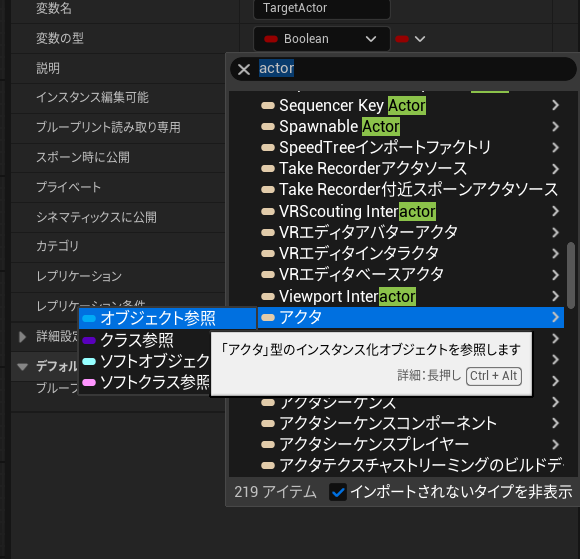Open the Boolean variable type dropdown
This screenshot has height=559, width=580.
(322, 39)
